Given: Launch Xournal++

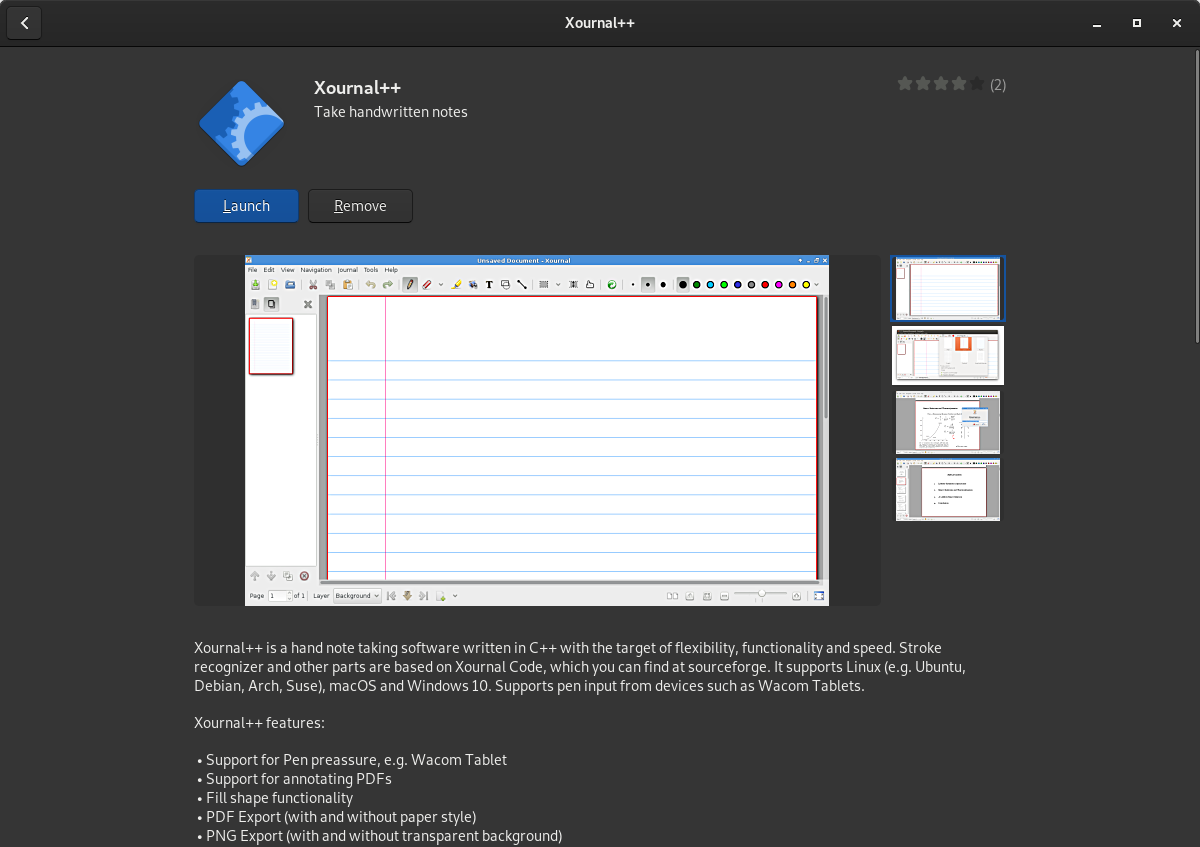Looking at the screenshot, I should point(246,206).
